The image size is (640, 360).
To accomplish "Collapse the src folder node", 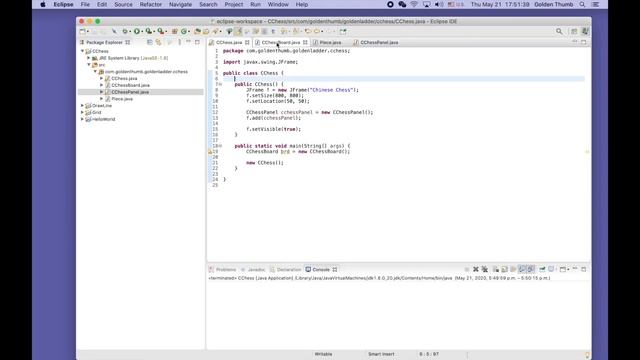I will pyautogui.click(x=89, y=64).
